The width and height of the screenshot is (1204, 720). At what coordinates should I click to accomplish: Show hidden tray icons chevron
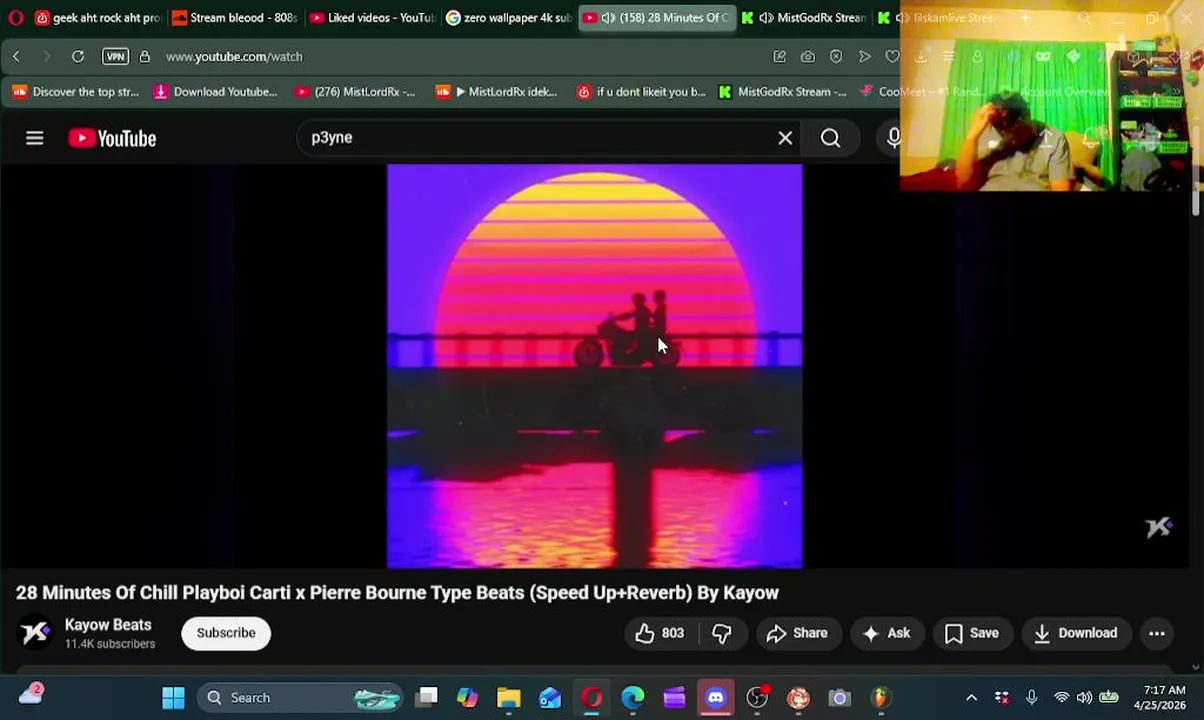(971, 698)
